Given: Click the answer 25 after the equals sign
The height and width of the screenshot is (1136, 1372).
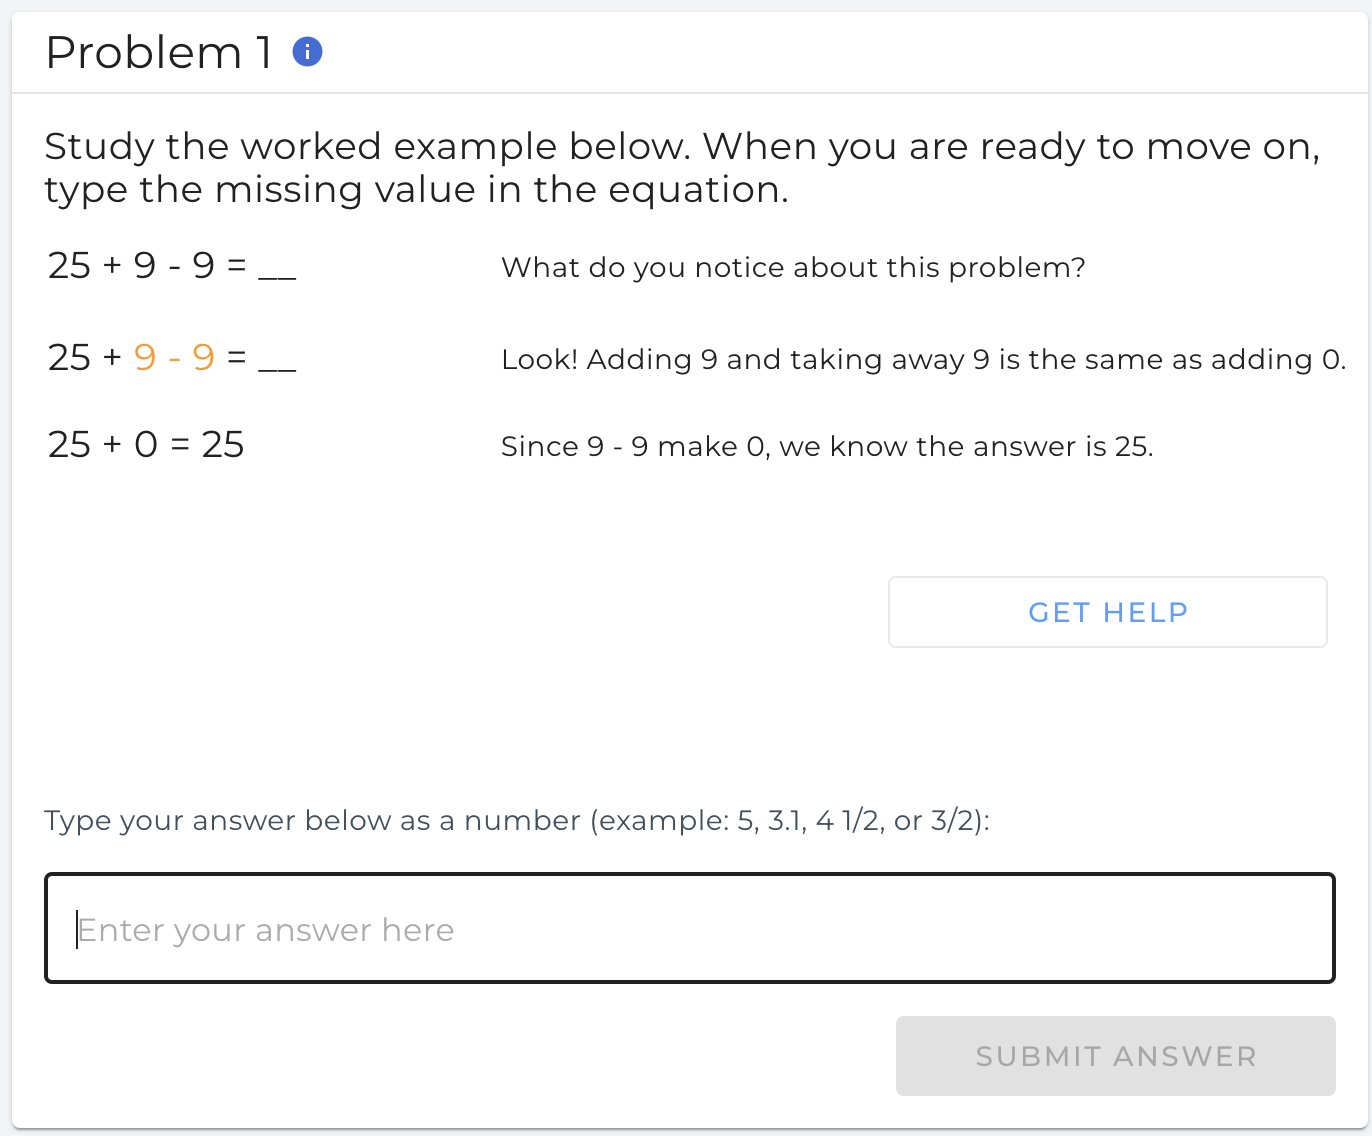Looking at the screenshot, I should (x=223, y=444).
